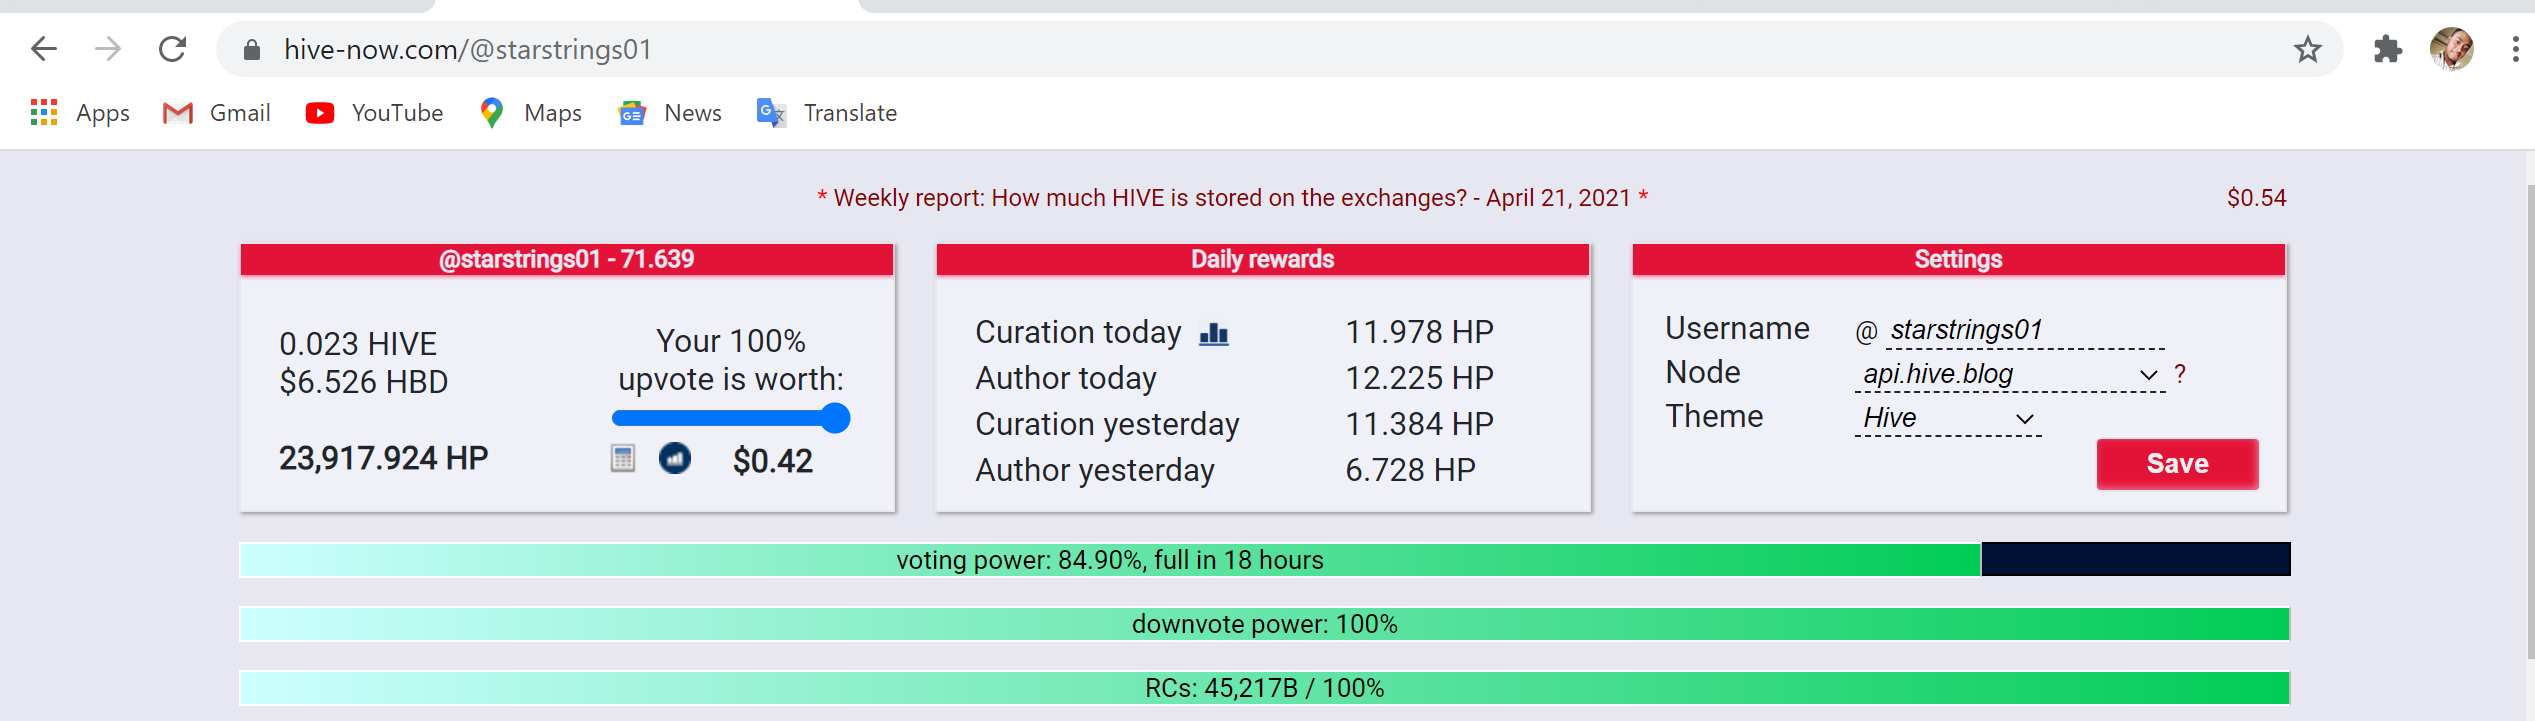Click the browser forward arrow
This screenshot has height=721, width=2535.
coord(108,49)
